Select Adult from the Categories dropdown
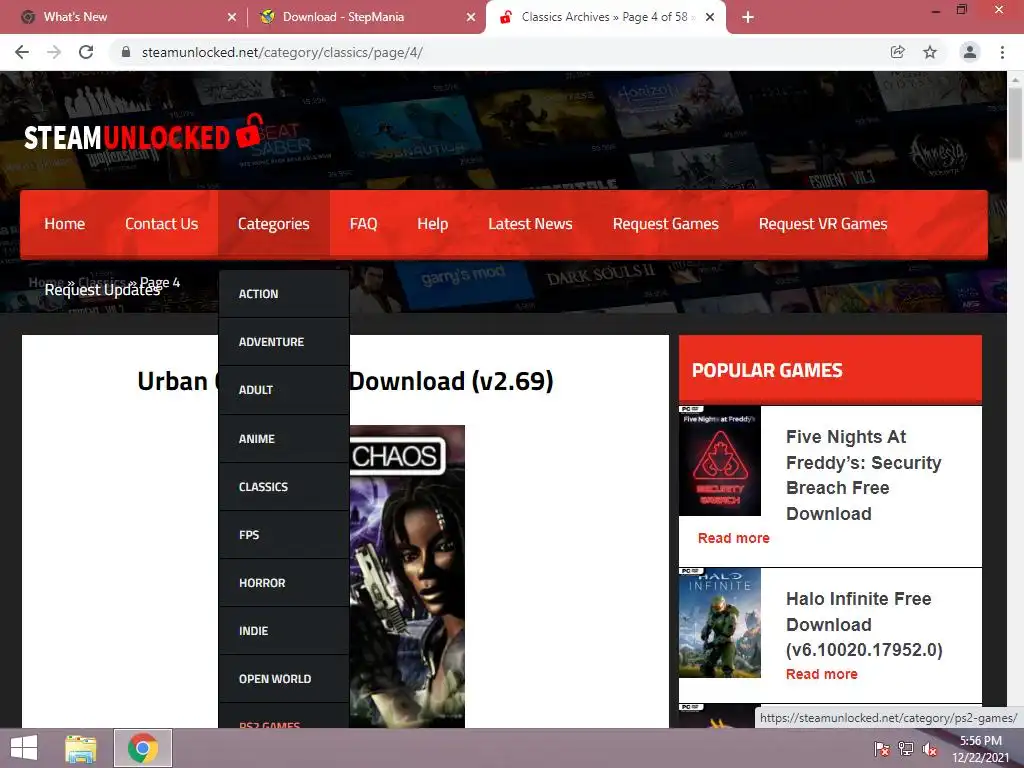1024x768 pixels. [284, 390]
